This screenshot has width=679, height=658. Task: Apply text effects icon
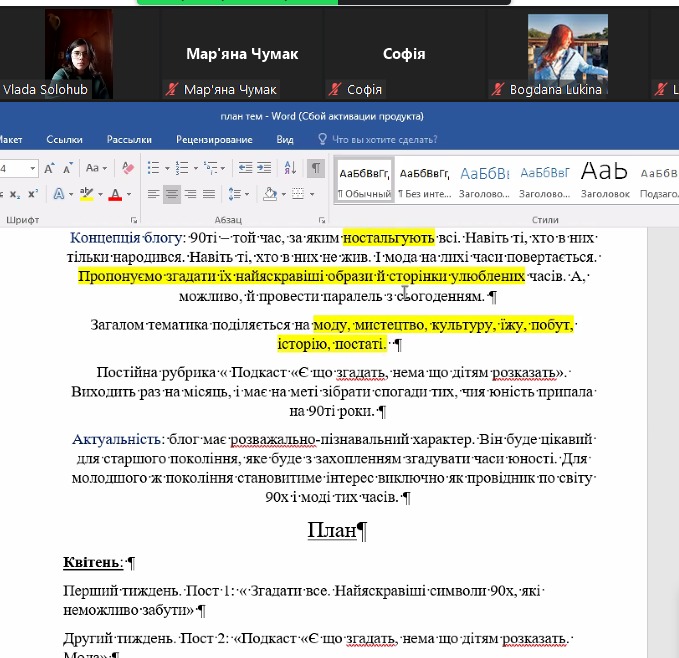[58, 194]
